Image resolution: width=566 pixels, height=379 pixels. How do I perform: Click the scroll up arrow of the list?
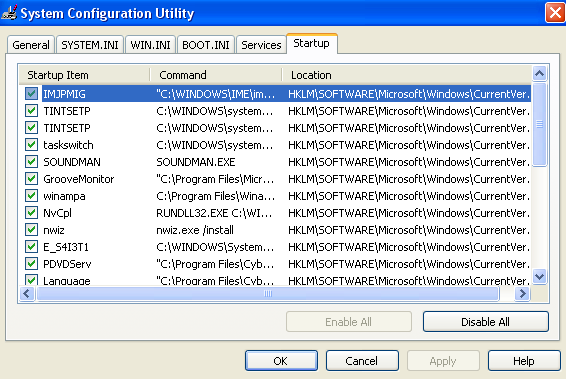(540, 74)
